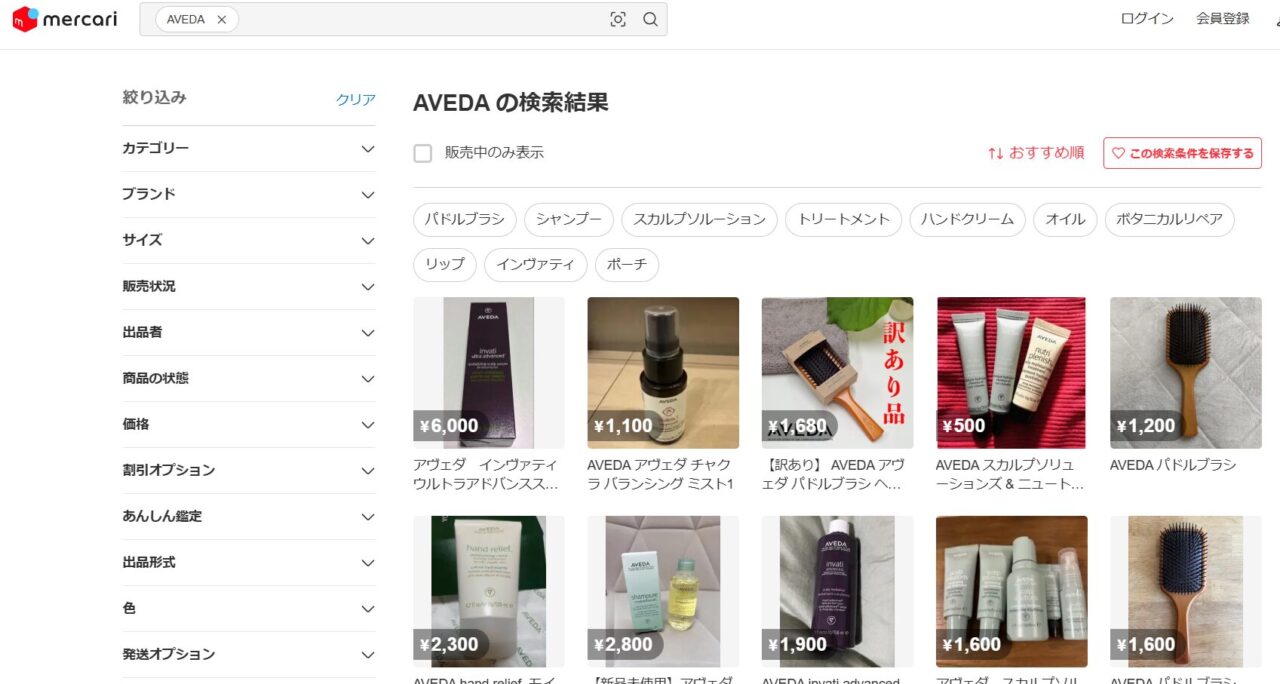Expand the 割引オプション filter

point(249,470)
